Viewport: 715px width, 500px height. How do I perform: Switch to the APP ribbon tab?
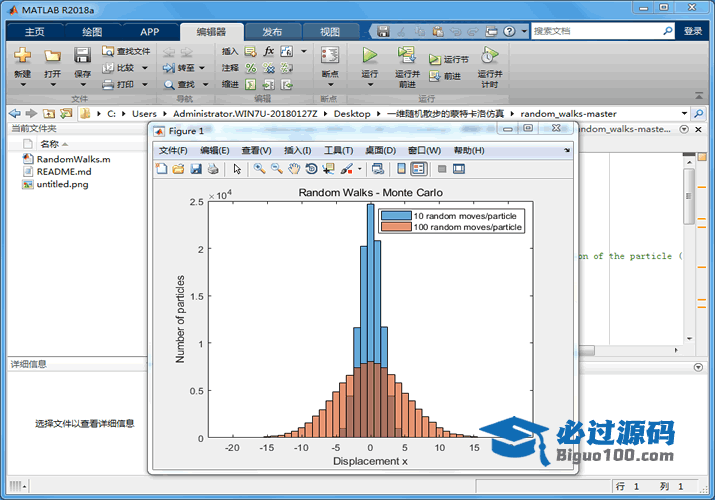tap(150, 31)
